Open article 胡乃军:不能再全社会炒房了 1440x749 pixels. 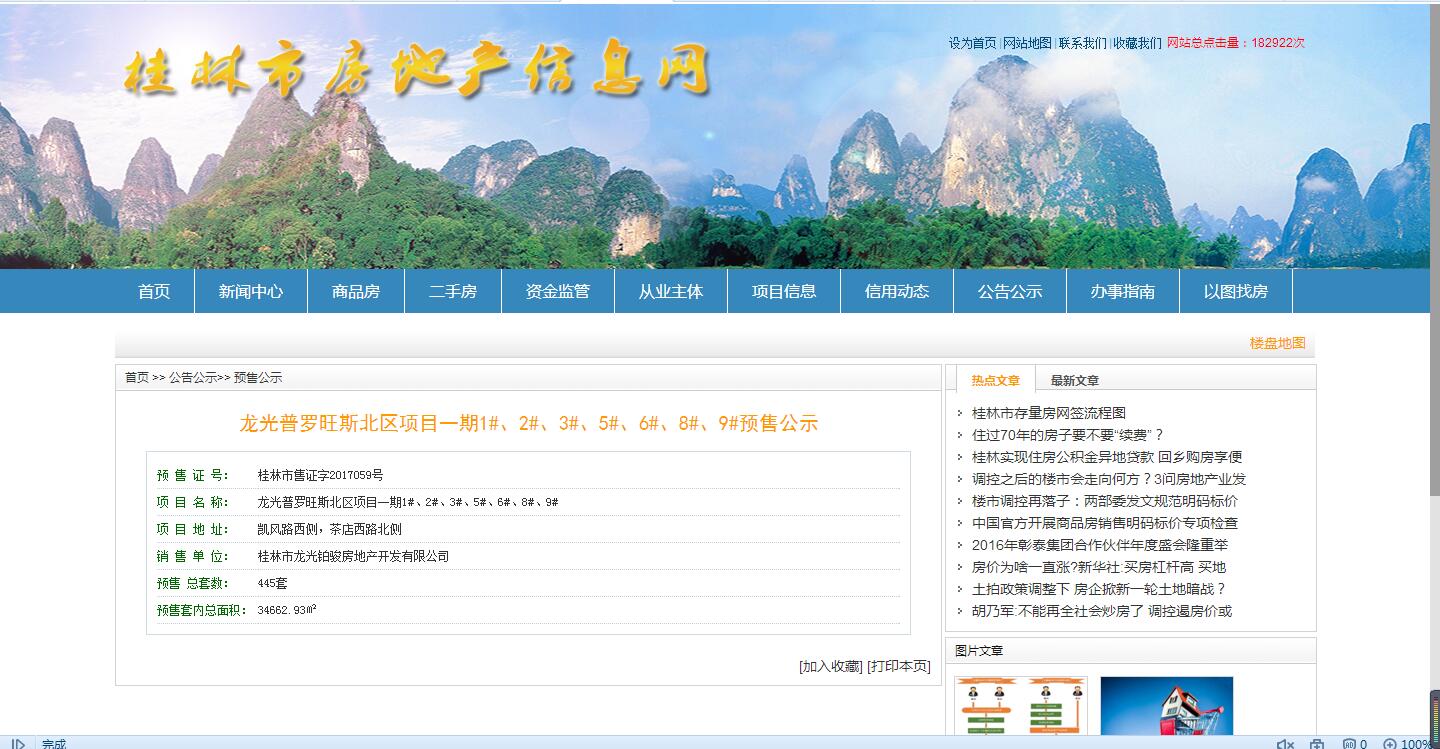[x=1102, y=611]
